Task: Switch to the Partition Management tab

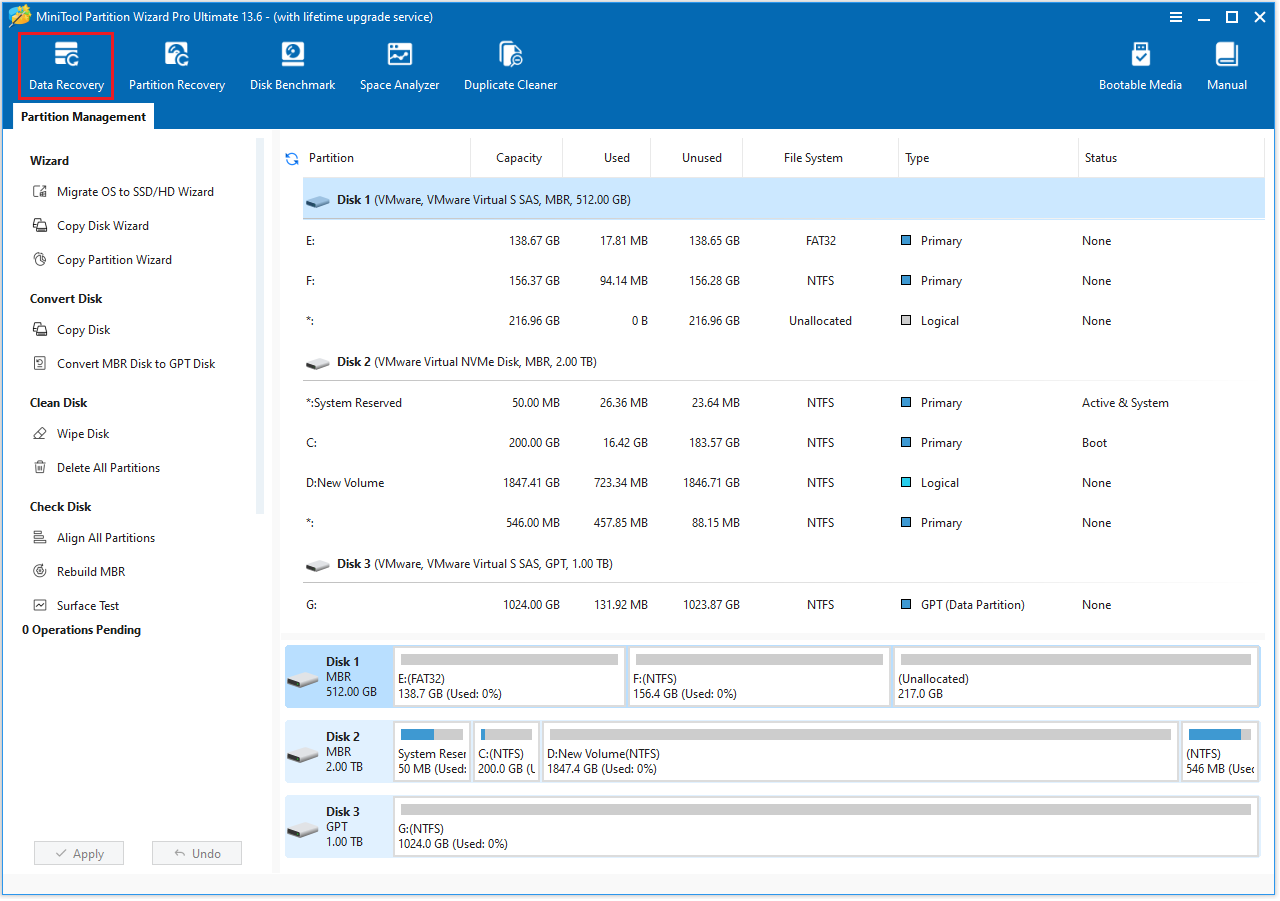Action: (82, 116)
